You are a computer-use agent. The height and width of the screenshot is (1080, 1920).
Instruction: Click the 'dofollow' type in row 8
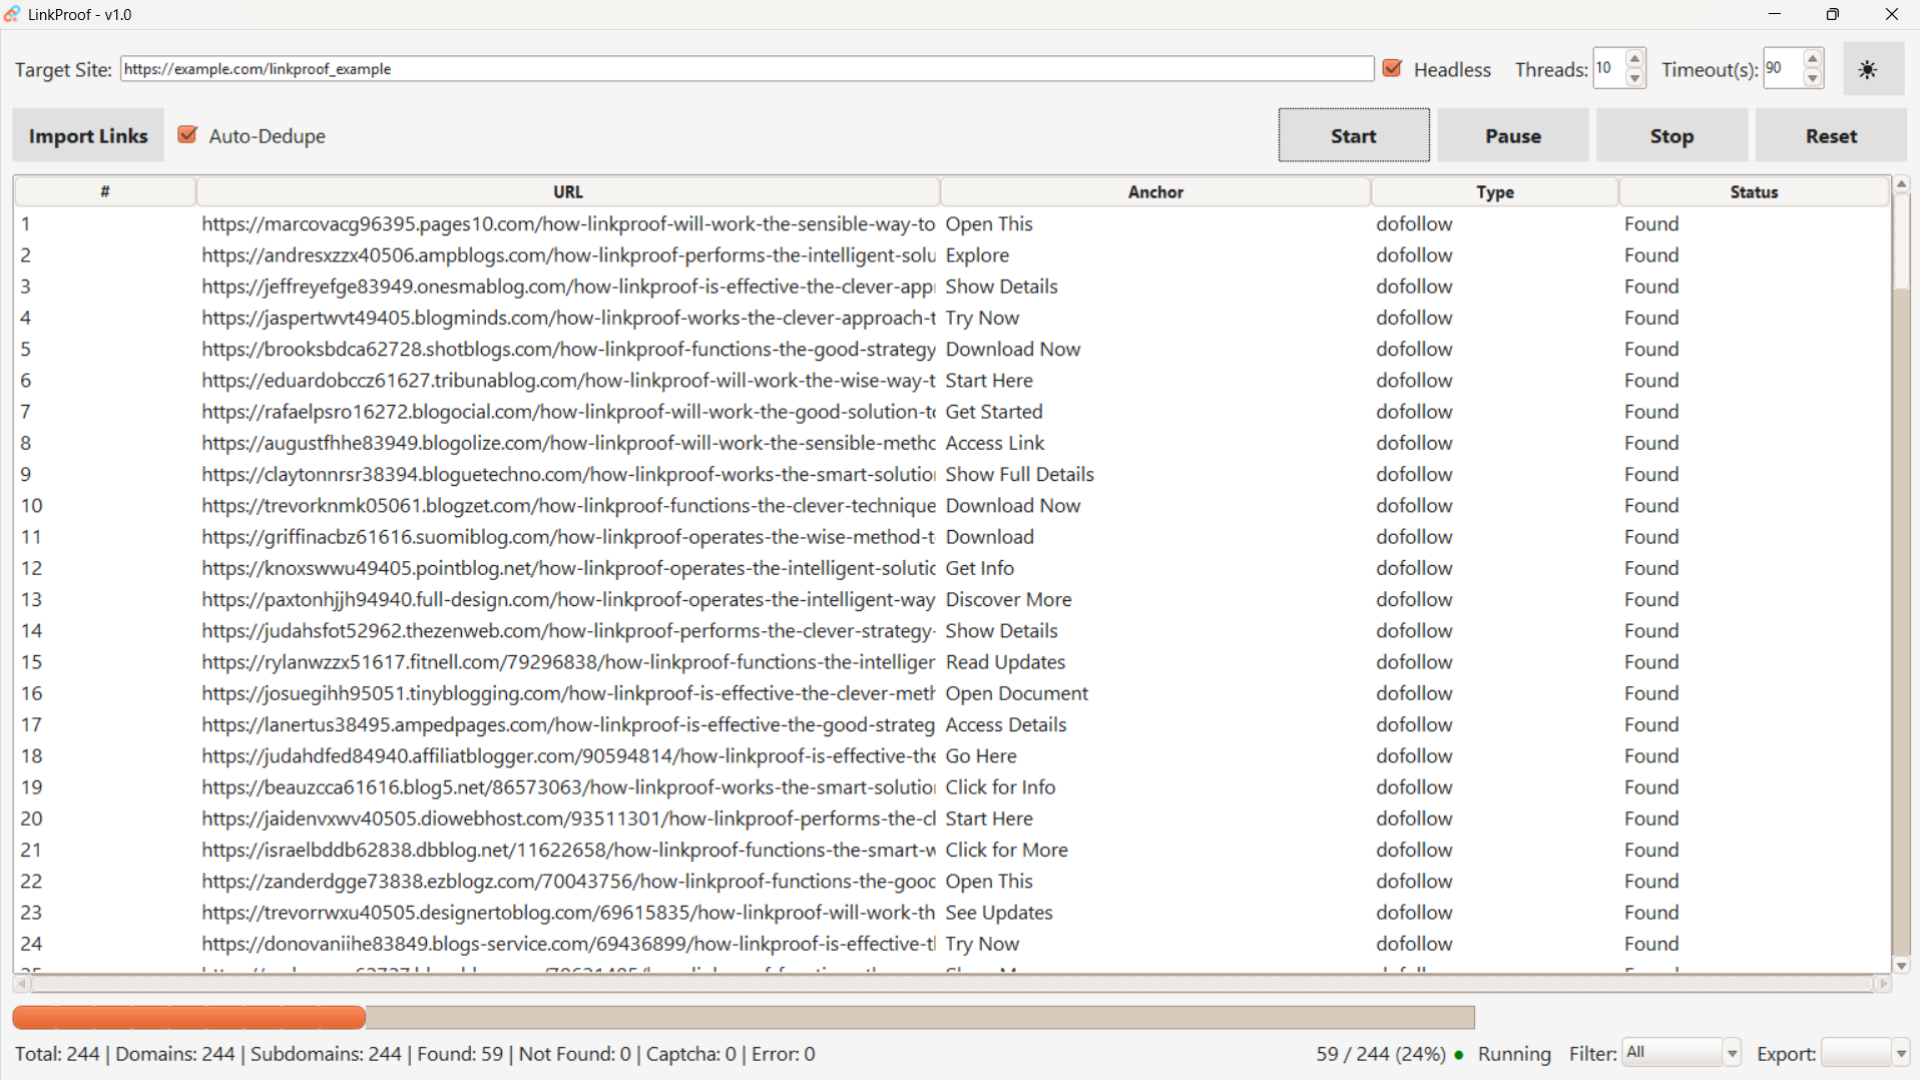(1414, 443)
